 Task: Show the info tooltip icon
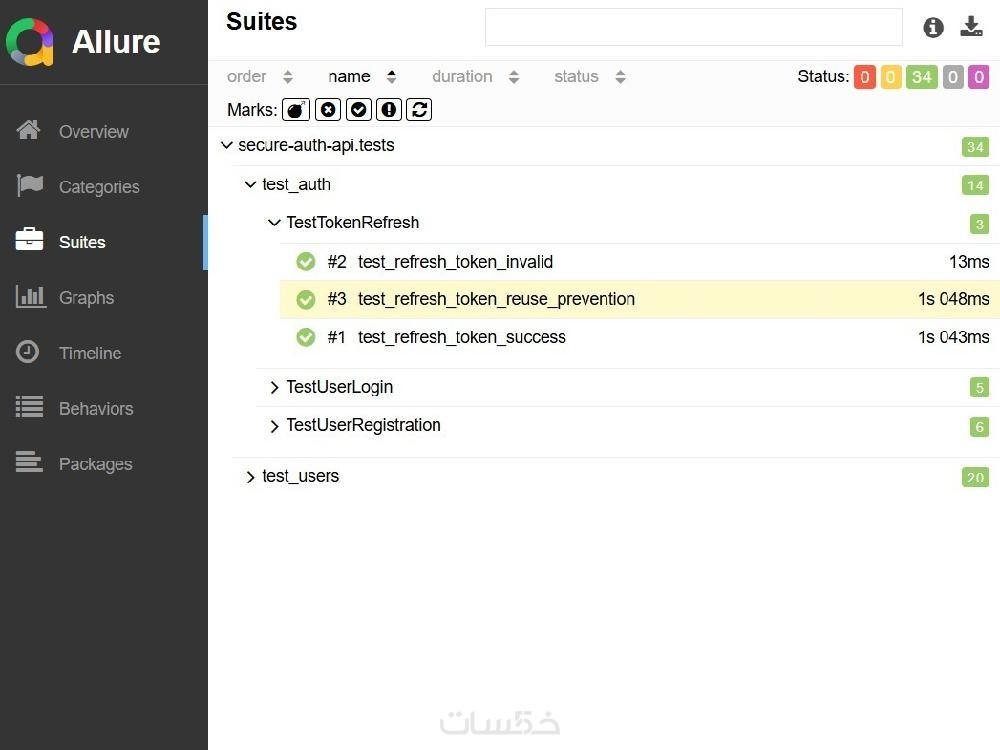tap(933, 27)
